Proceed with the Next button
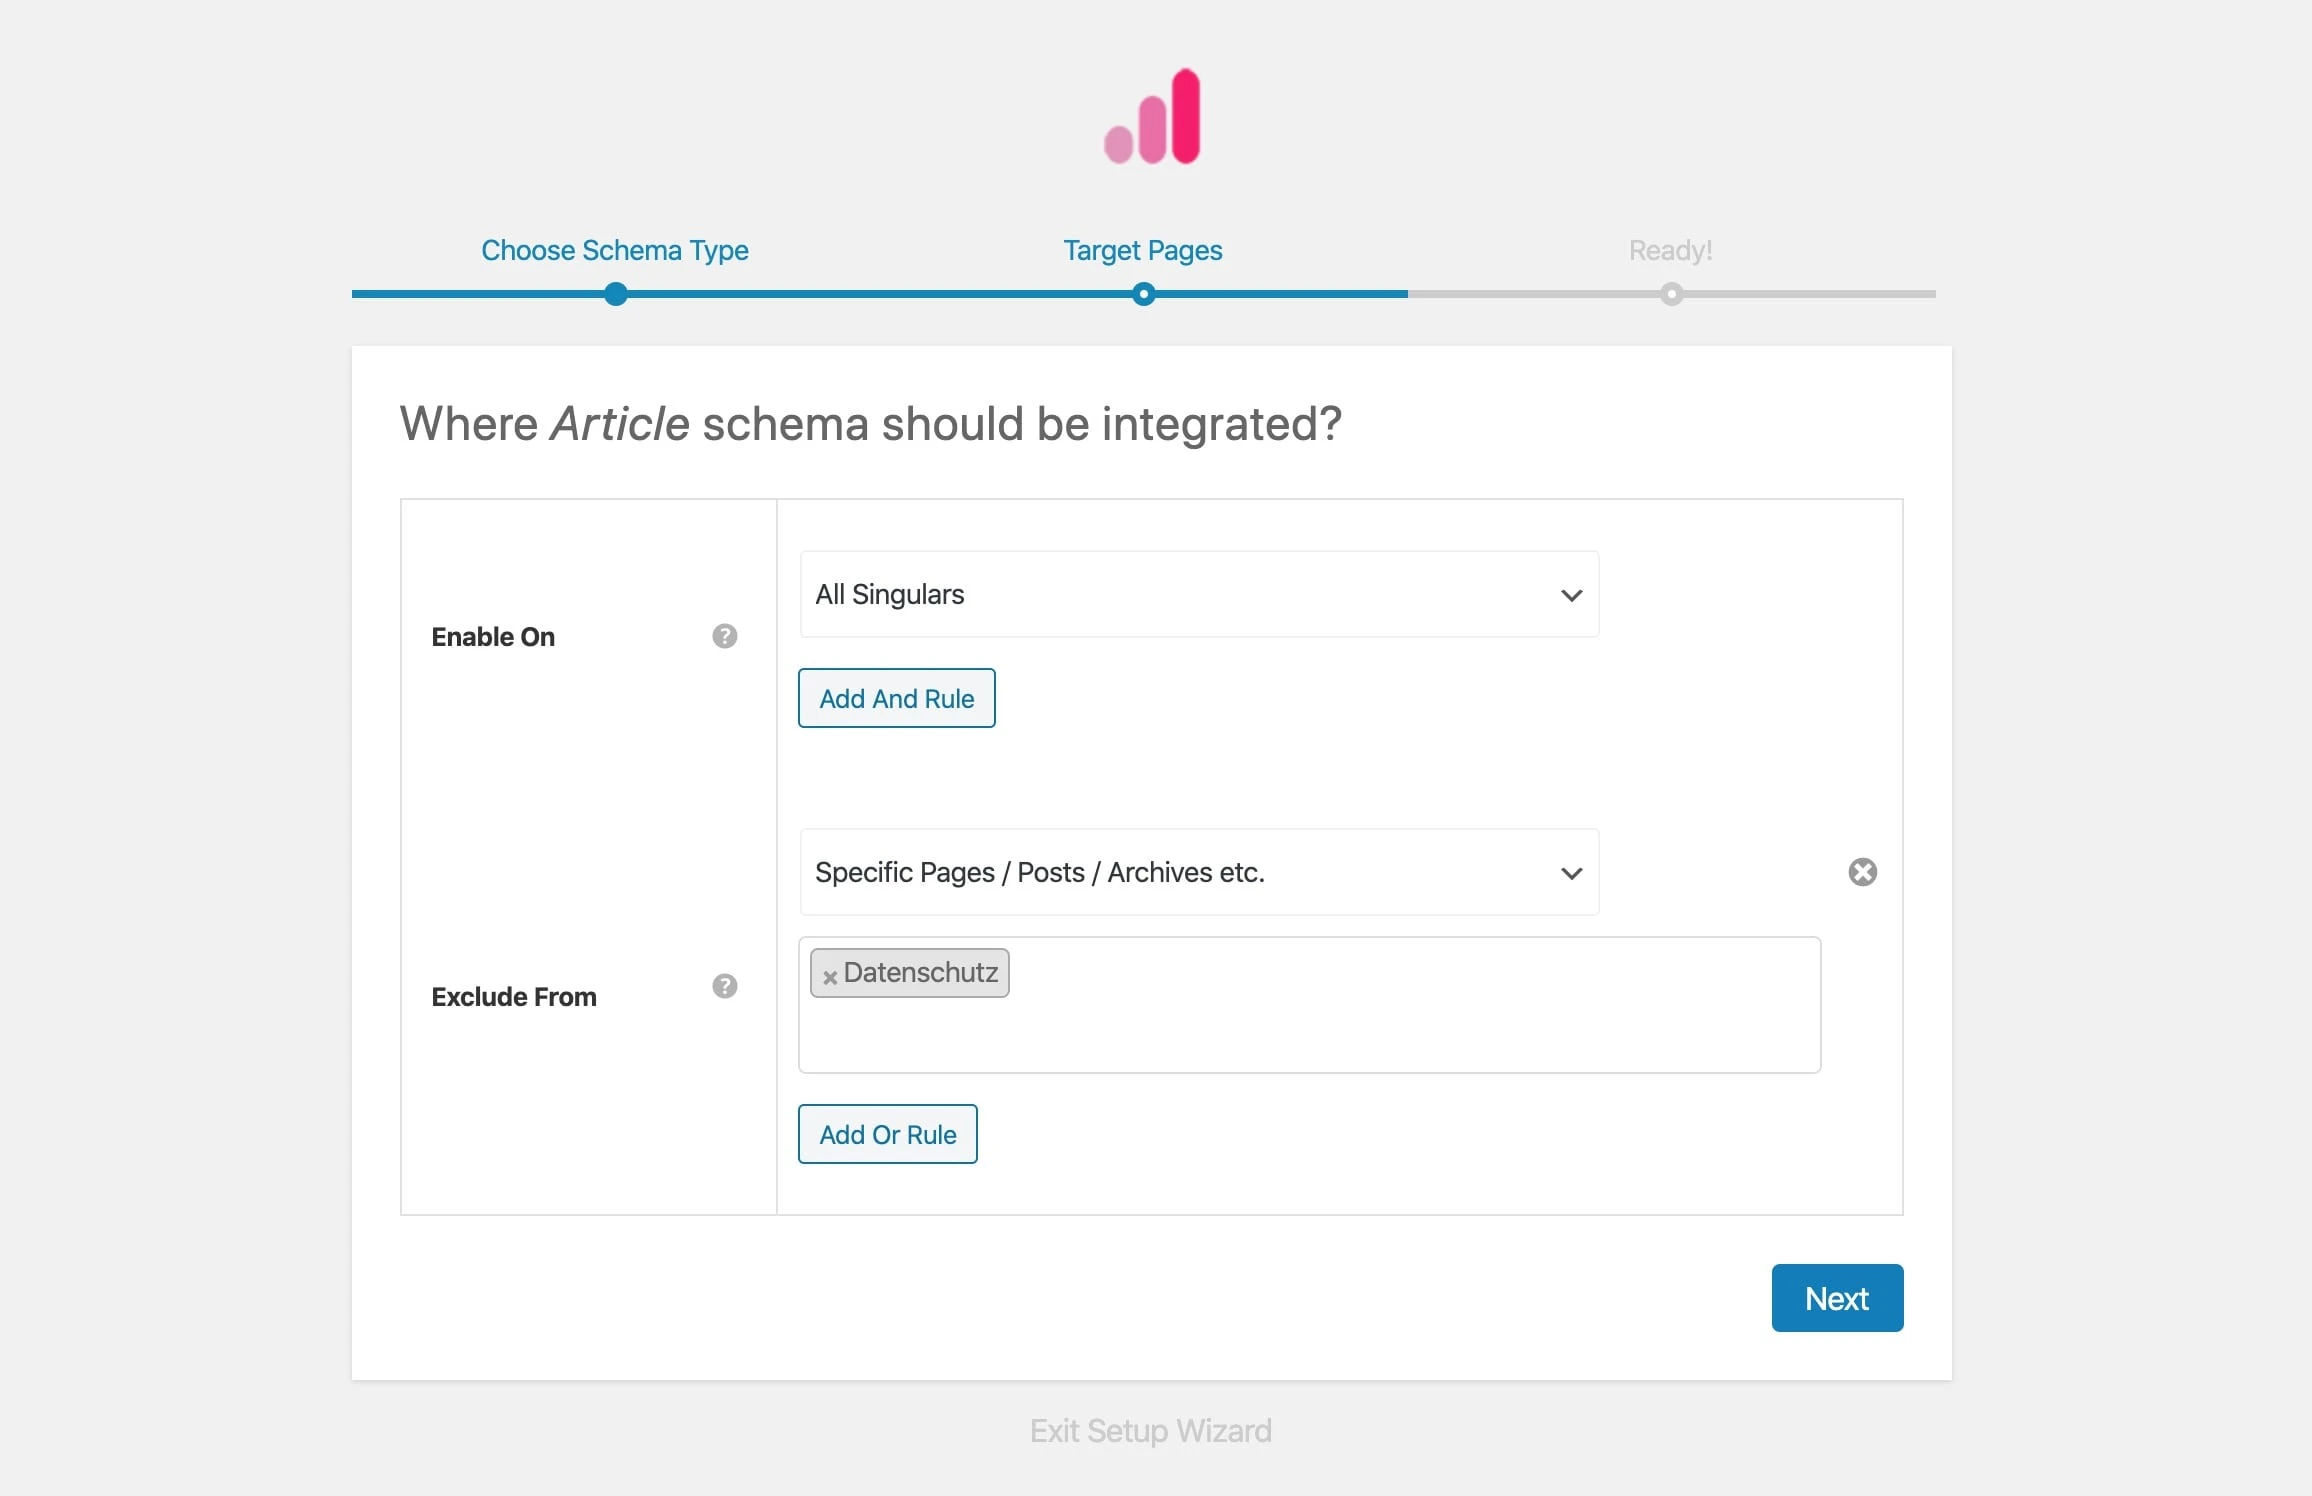Screen dimensions: 2312x1496 1836,1298
